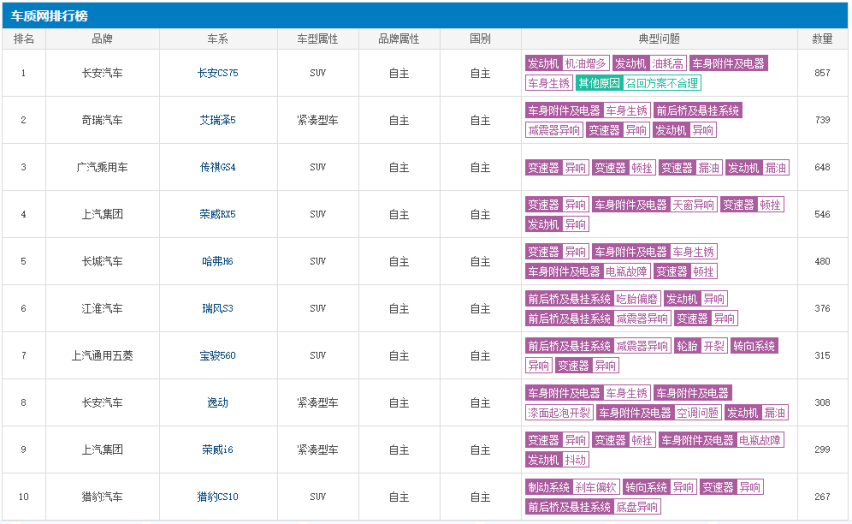Click the complaint count 308
Viewport: 852px width, 524px height.
pyautogui.click(x=822, y=403)
